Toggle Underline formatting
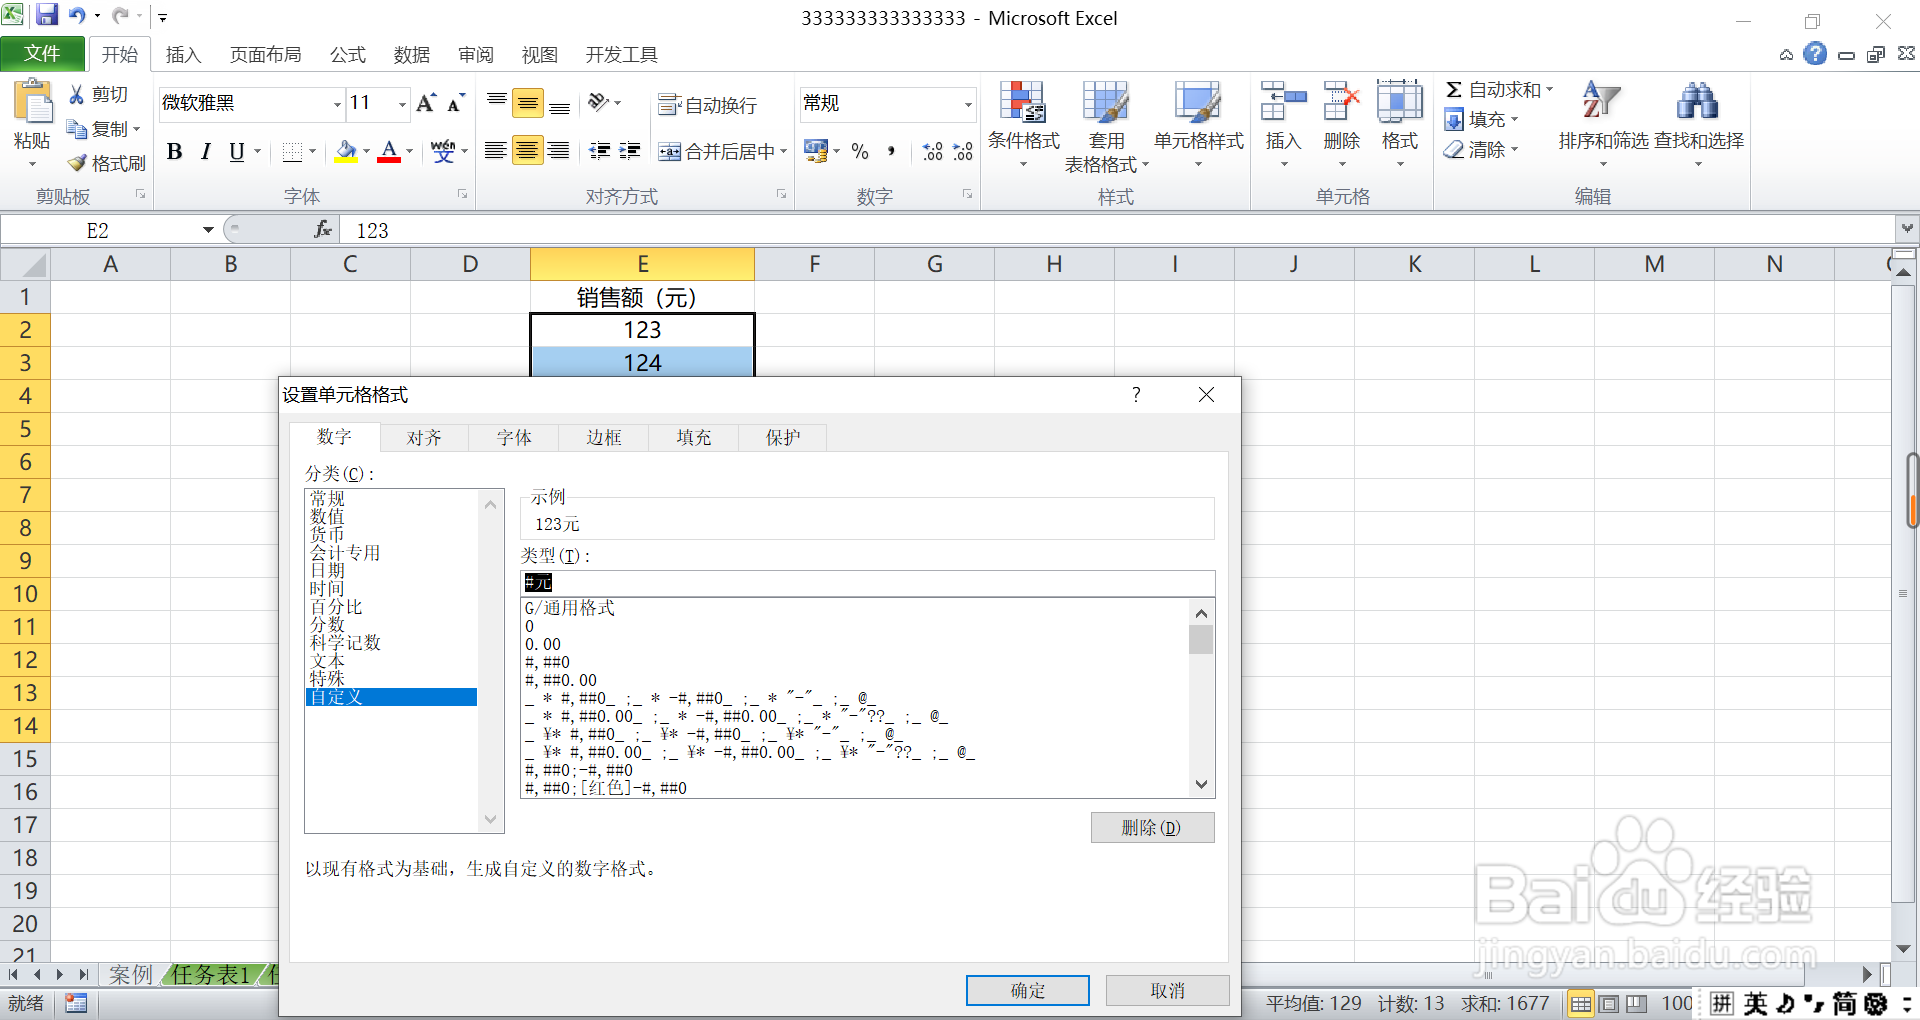Screen dimensions: 1920x1020 (237, 152)
